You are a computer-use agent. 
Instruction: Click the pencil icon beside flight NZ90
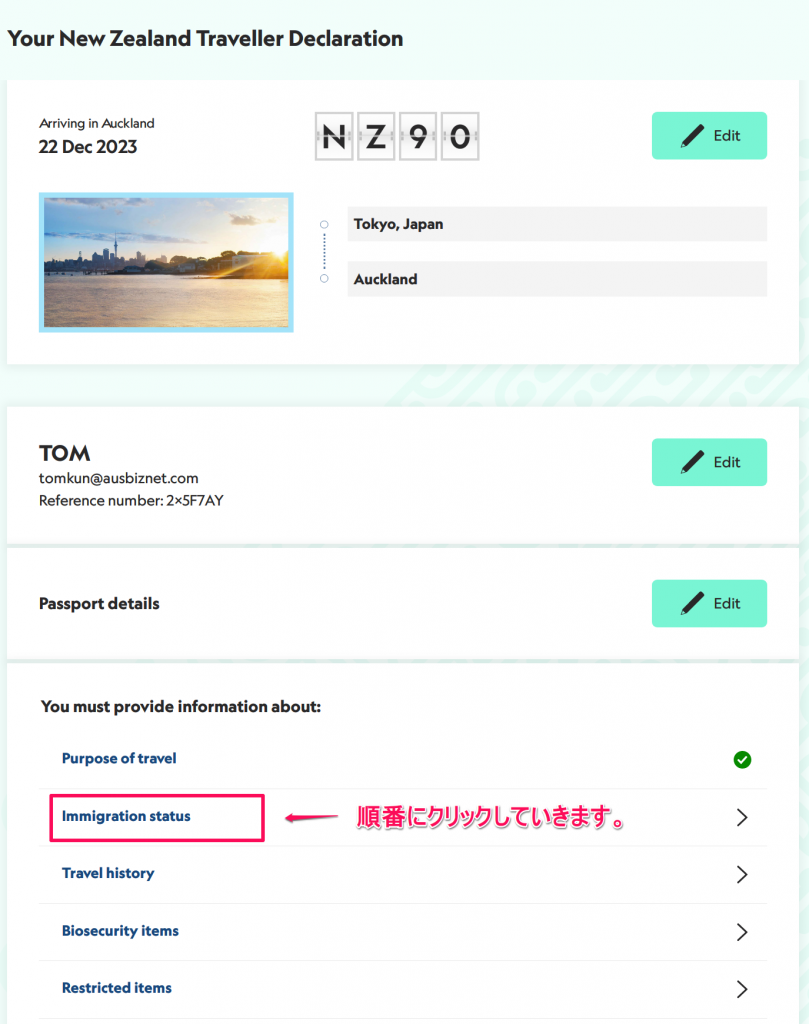(692, 136)
